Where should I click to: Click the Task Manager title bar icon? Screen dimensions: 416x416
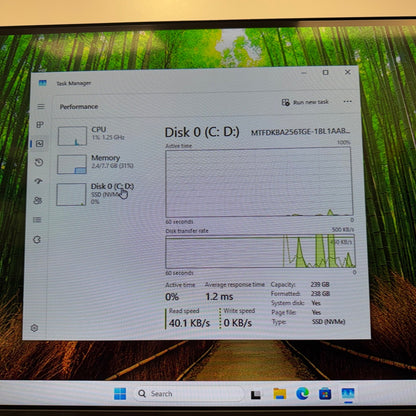tap(42, 83)
